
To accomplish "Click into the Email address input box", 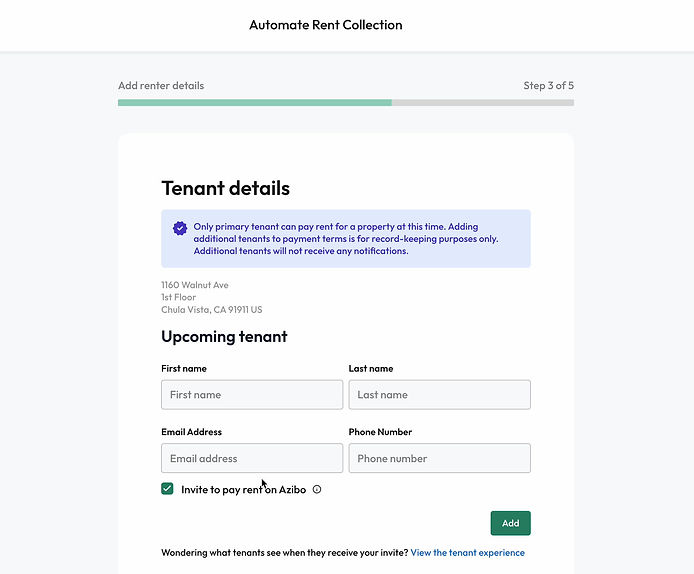I will [x=252, y=458].
